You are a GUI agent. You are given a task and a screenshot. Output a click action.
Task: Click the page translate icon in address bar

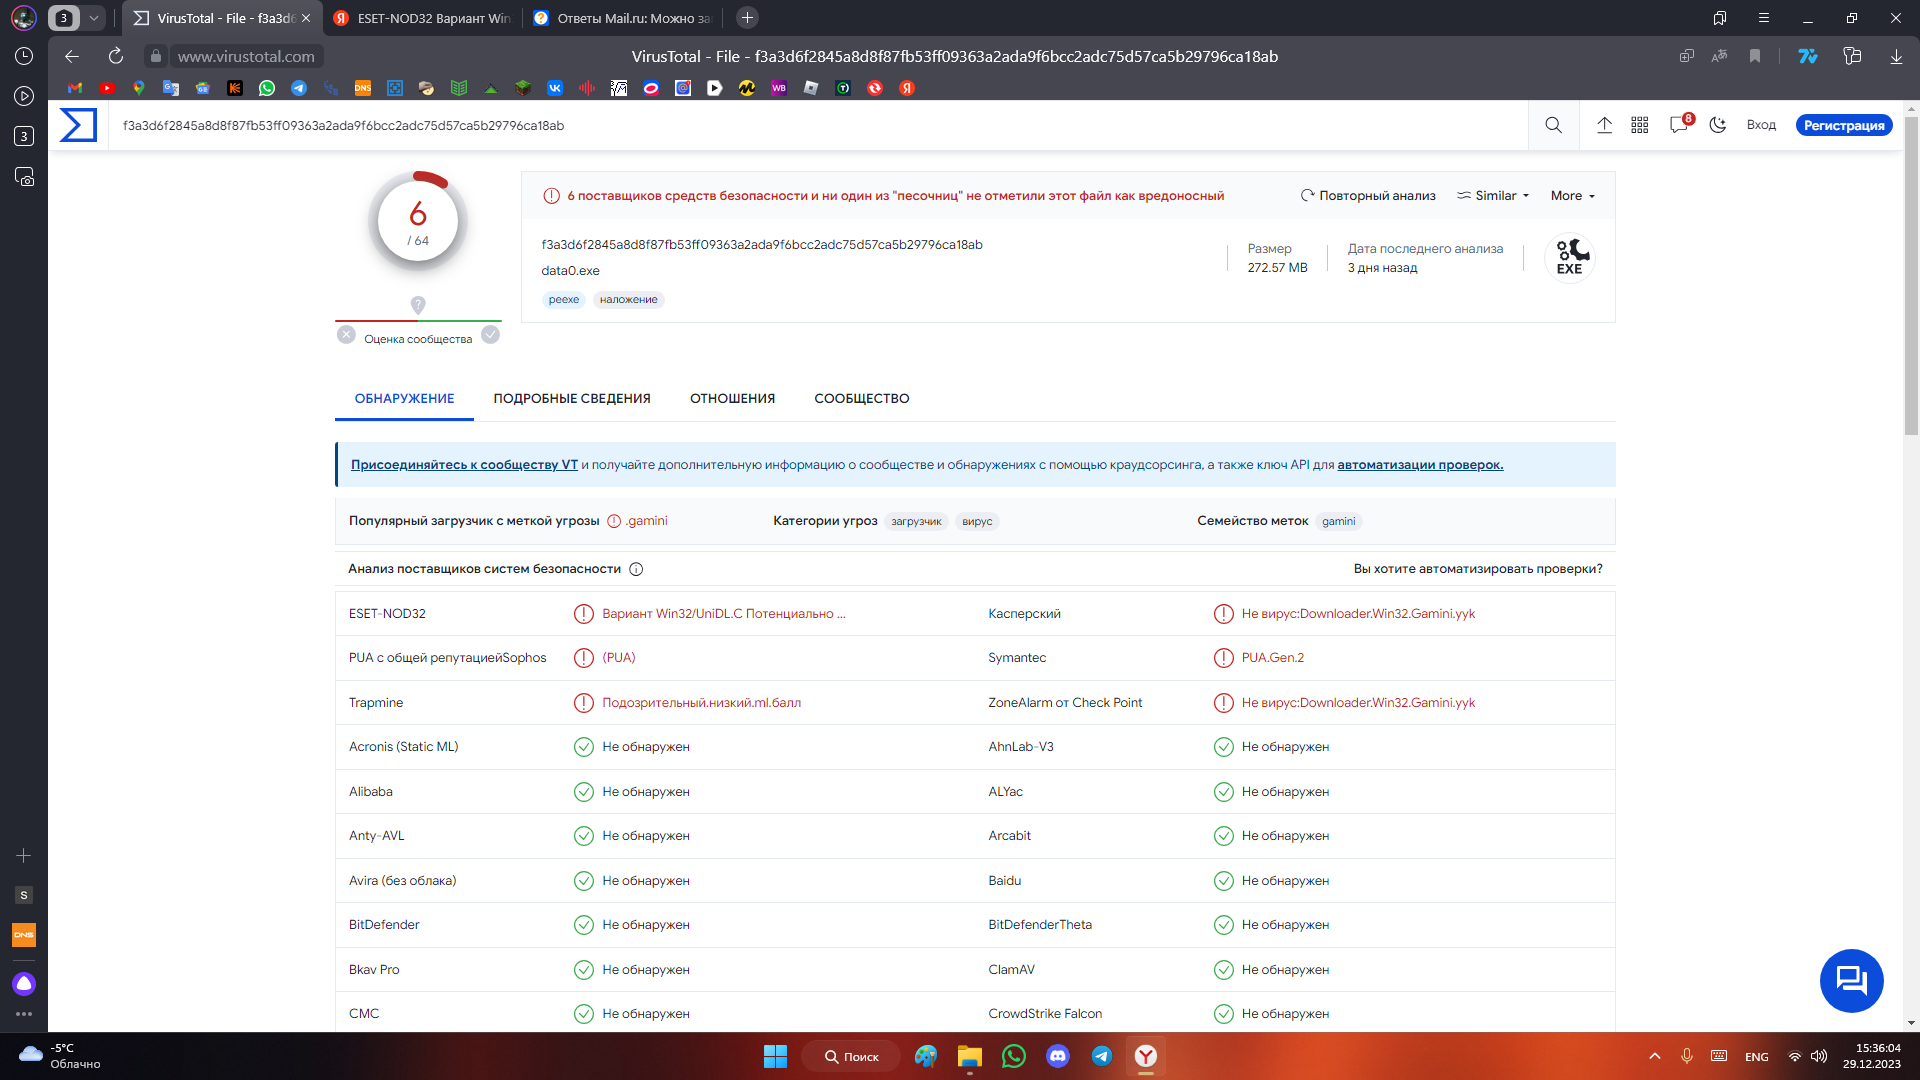click(1719, 56)
